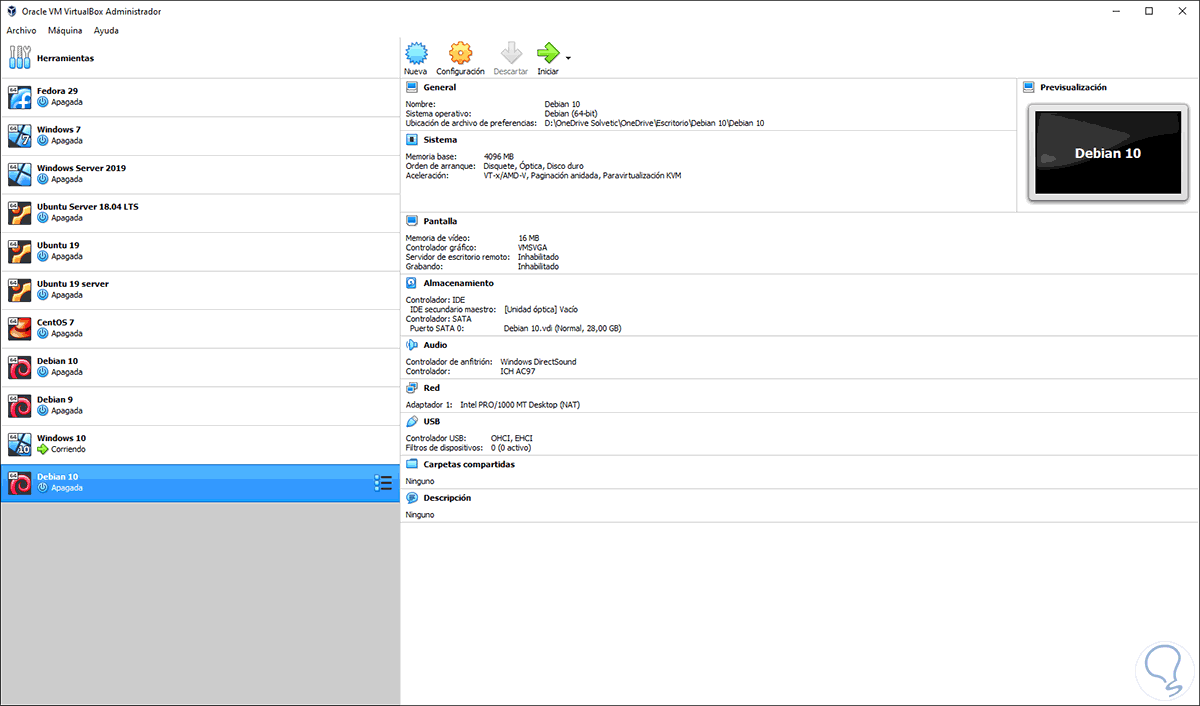
Task: Click 'OHCI, EHCI' USB controller value
Action: [511, 438]
